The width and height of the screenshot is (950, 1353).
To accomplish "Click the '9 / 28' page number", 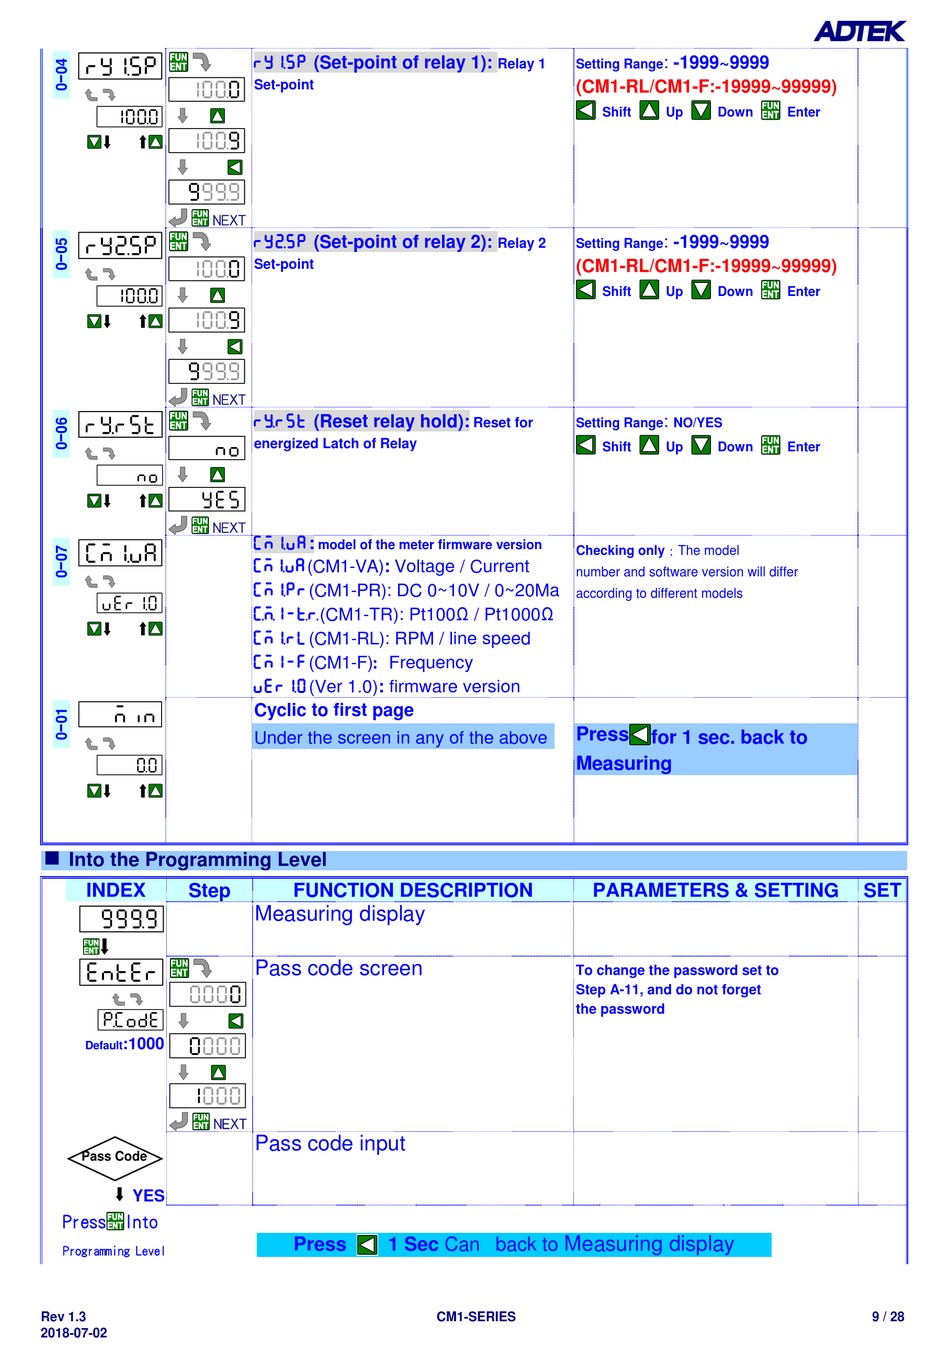I will coord(888,1316).
